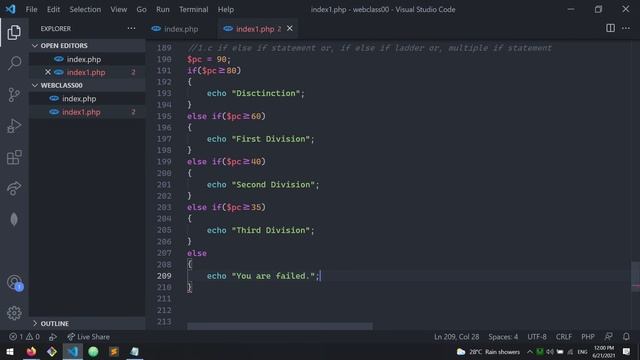640x360 pixels.
Task: Expand the Outline section
Action: [x=87, y=323]
